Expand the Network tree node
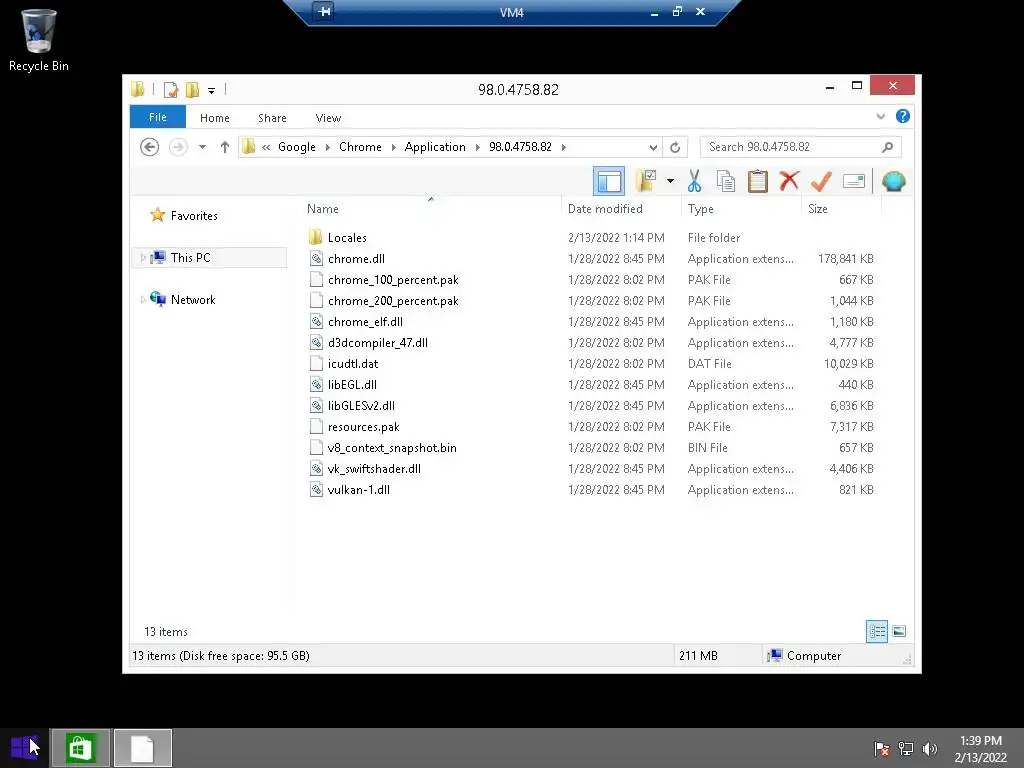 (142, 299)
